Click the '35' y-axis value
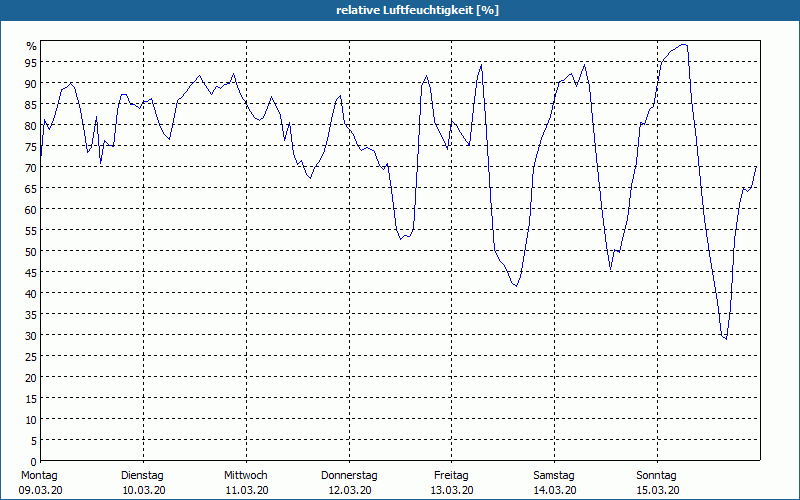800x500 pixels. click(31, 314)
